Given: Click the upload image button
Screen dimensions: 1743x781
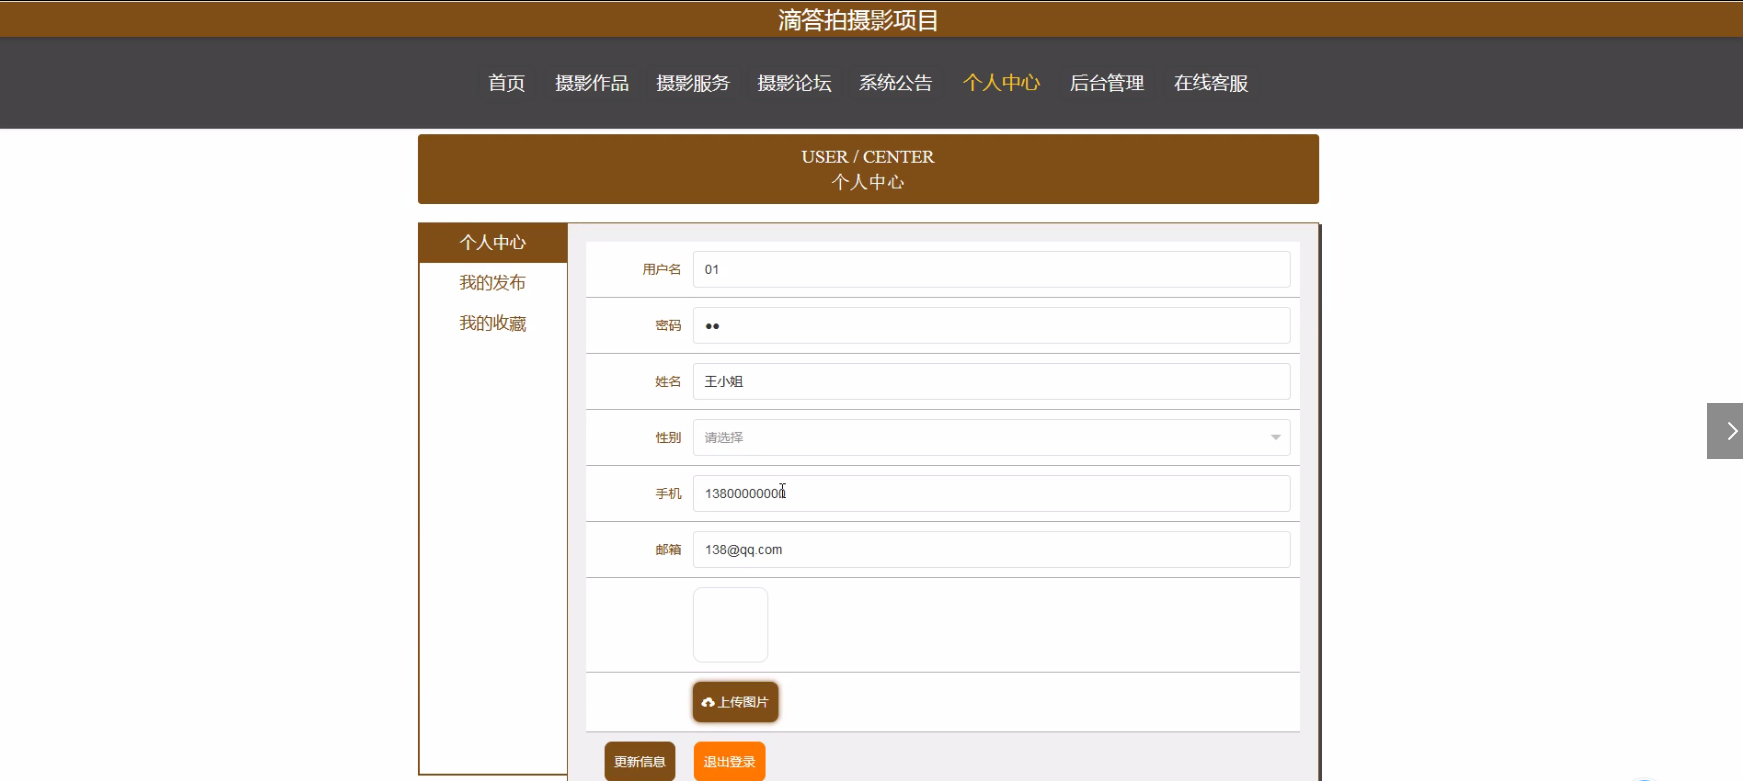Looking at the screenshot, I should [x=735, y=702].
